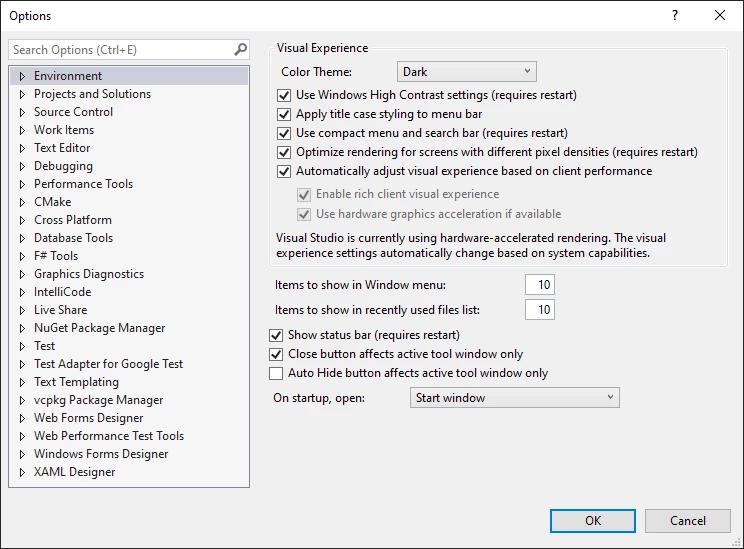
Task: Select the Live Share category
Action: [61, 310]
